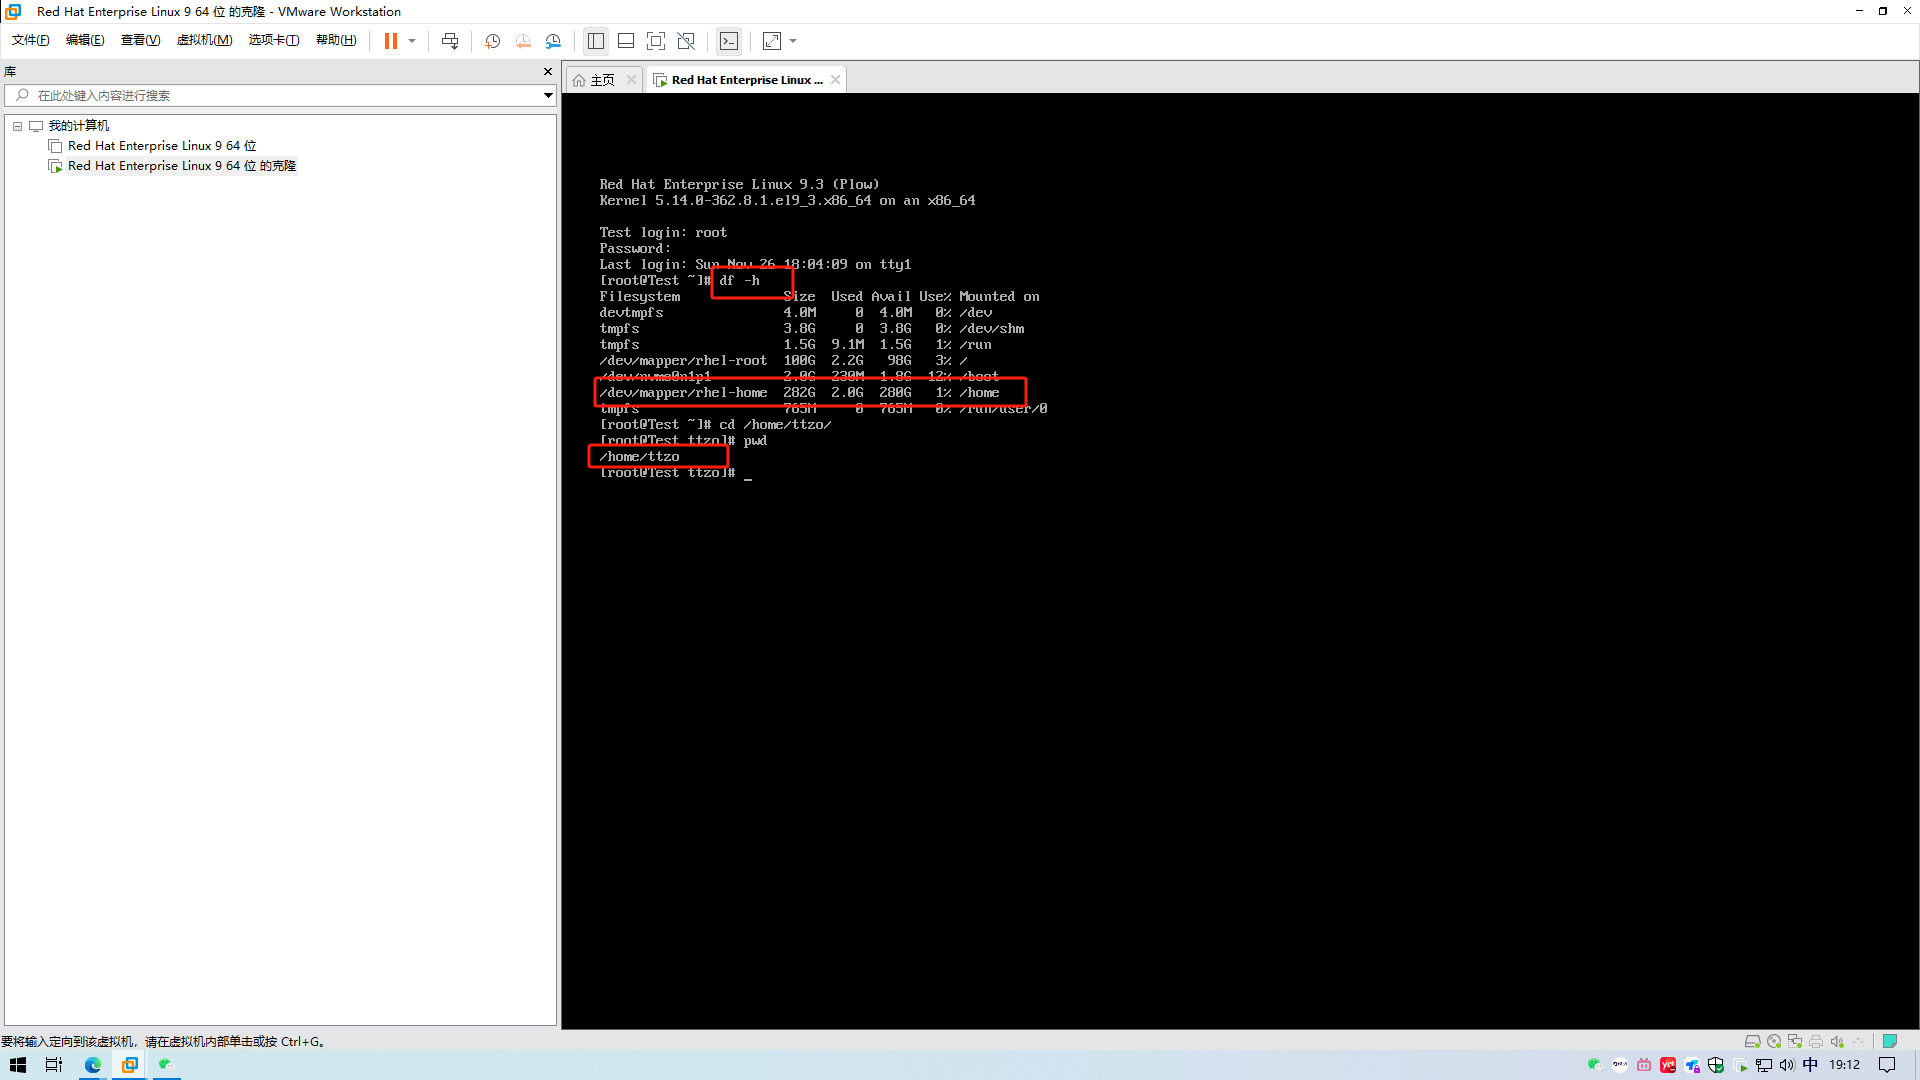Open the clock showing 19:12
1920x1080 pixels.
click(1845, 1065)
